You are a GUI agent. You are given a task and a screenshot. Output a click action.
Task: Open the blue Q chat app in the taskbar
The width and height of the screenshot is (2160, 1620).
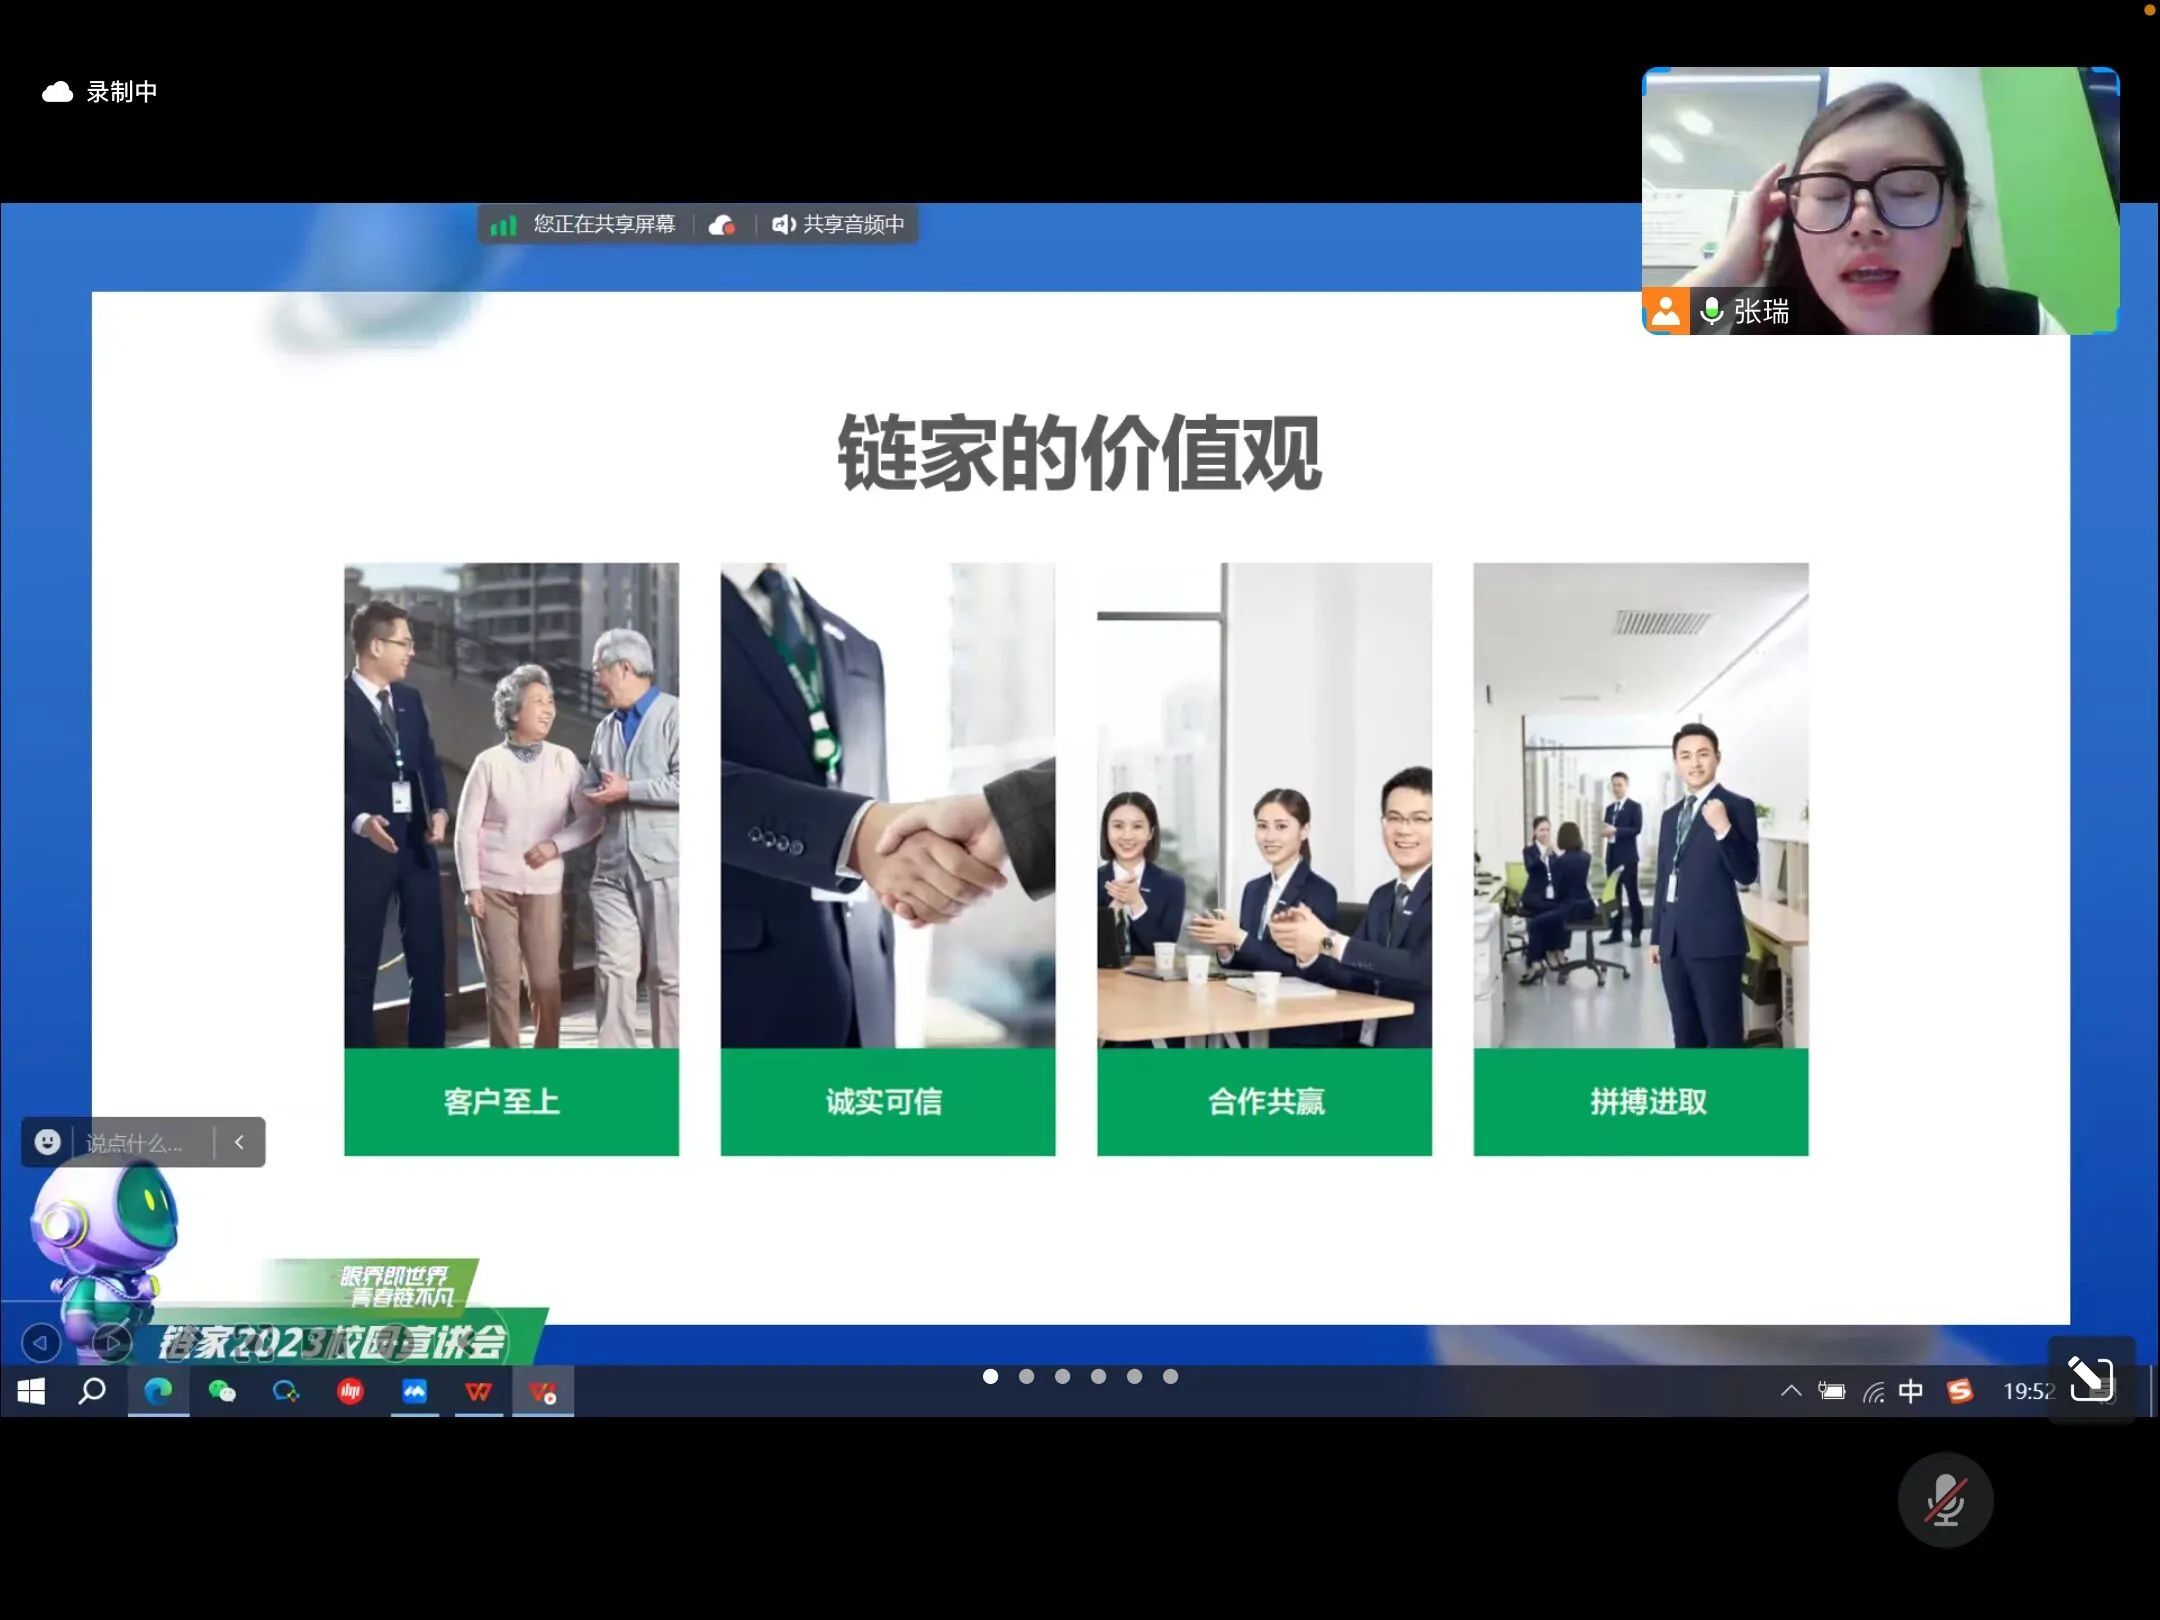coord(286,1391)
